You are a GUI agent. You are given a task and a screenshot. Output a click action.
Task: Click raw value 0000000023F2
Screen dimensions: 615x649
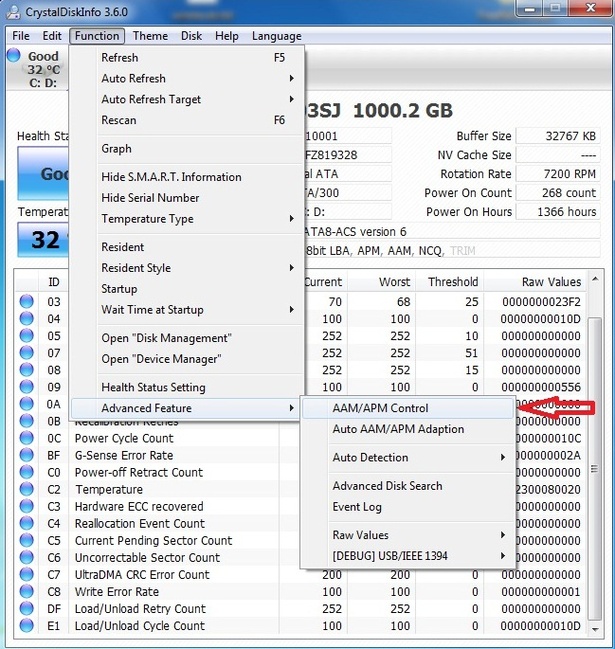[541, 302]
